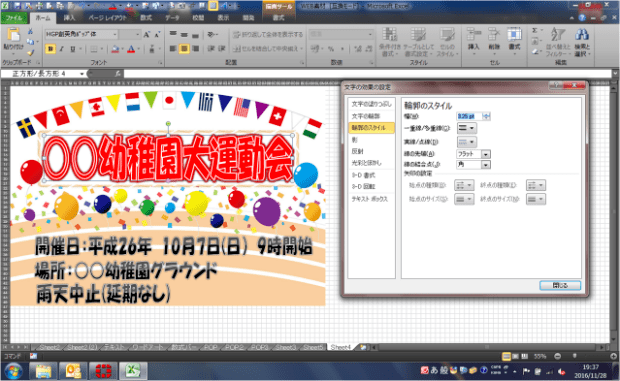Click the zoom out minus button
The height and width of the screenshot is (381, 620).
click(x=558, y=356)
